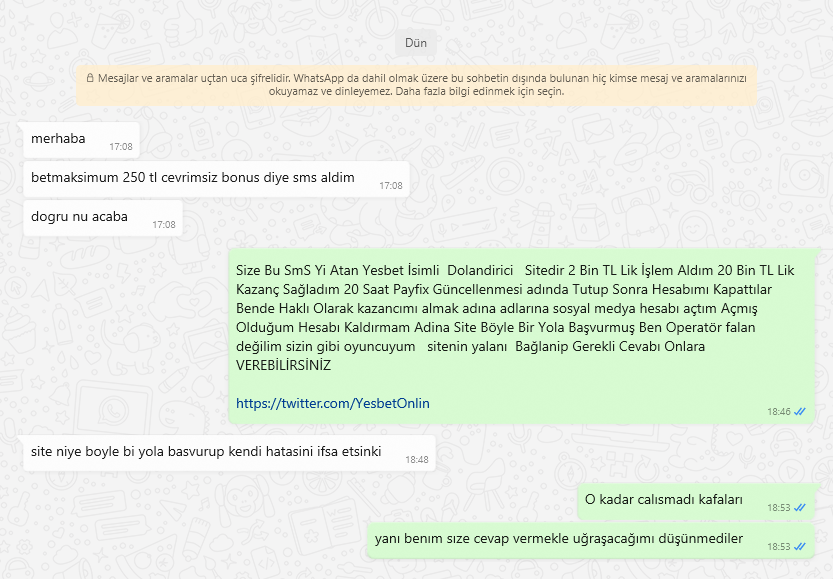Click the 'merhaba' message
The width and height of the screenshot is (833, 579).
pyautogui.click(x=81, y=140)
